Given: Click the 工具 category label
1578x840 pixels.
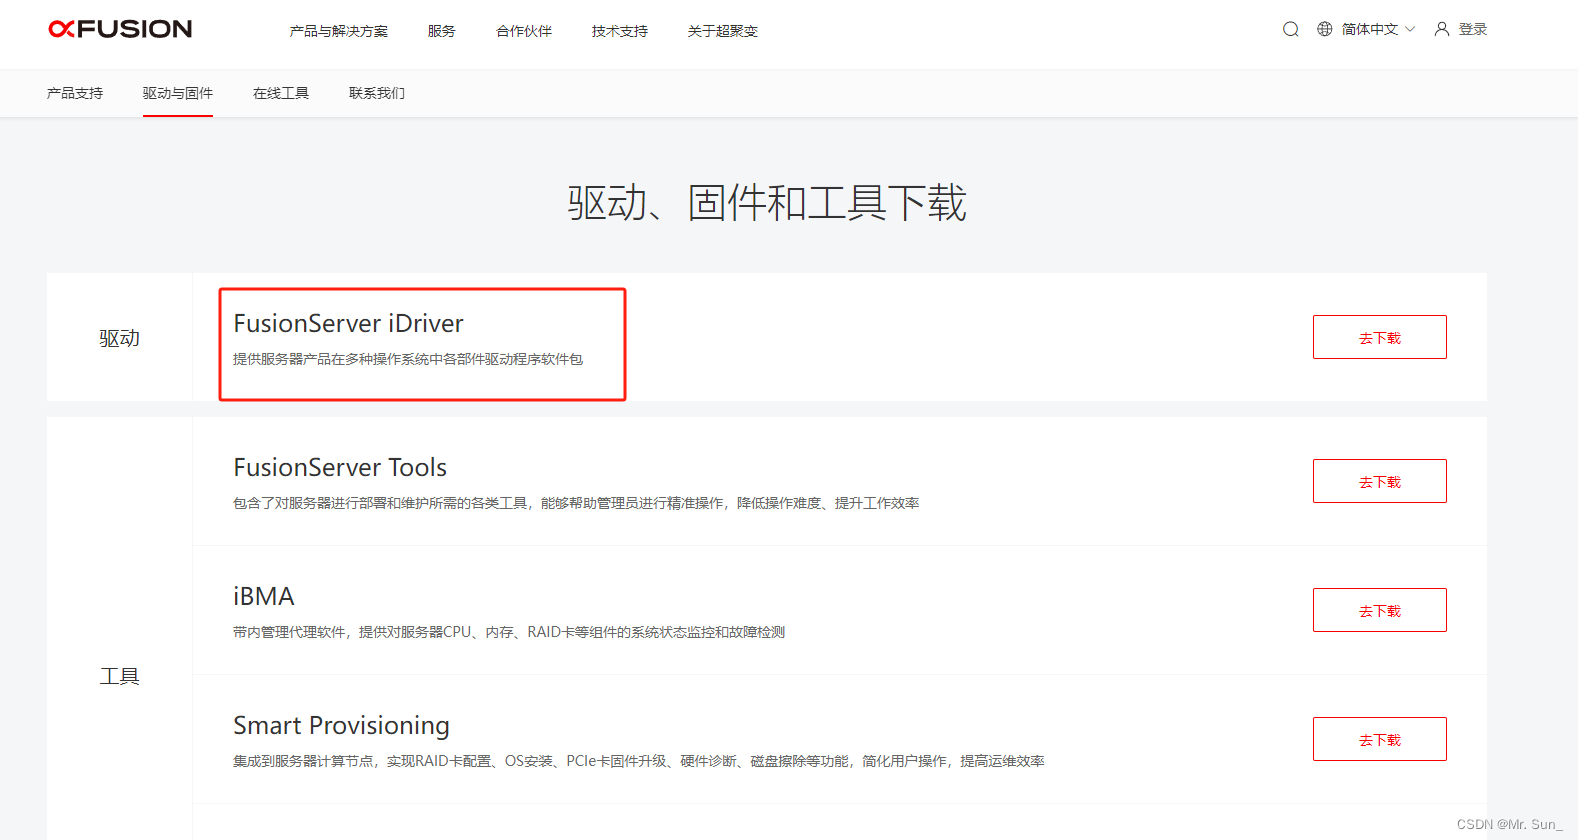Looking at the screenshot, I should tap(119, 676).
